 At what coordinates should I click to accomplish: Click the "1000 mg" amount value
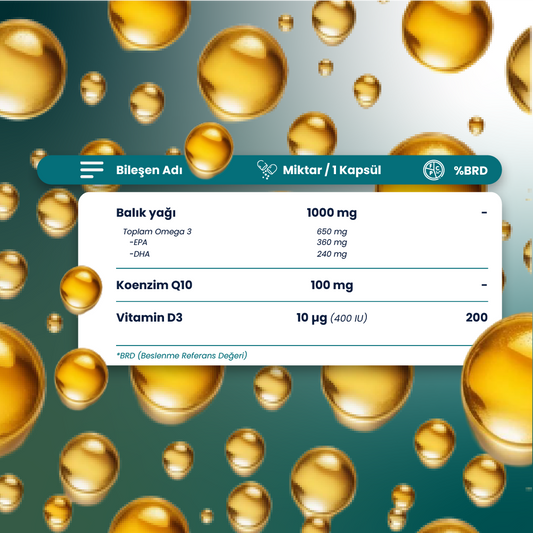[x=332, y=213]
